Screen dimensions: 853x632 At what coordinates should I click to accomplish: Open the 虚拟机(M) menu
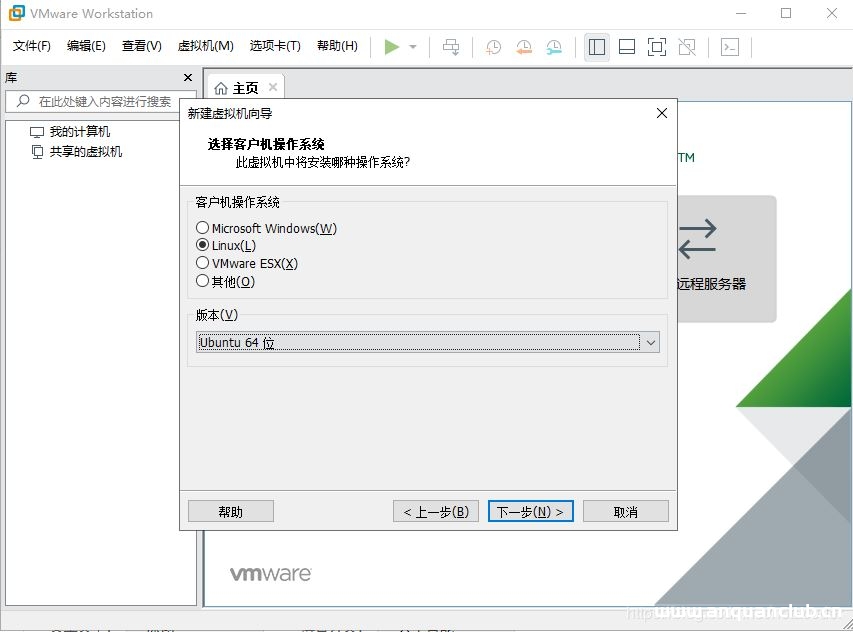coord(205,46)
